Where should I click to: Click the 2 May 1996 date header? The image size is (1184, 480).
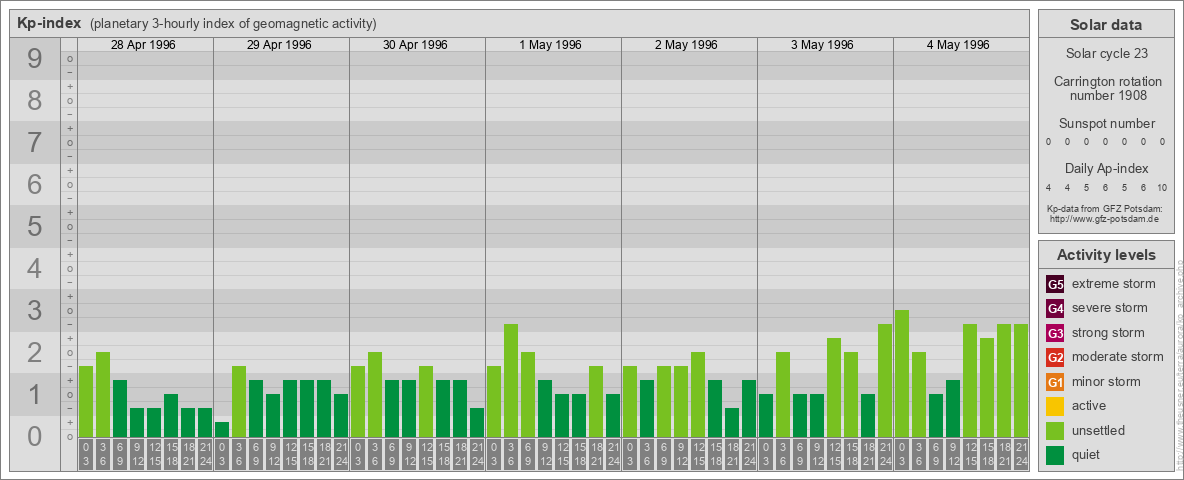coord(686,45)
